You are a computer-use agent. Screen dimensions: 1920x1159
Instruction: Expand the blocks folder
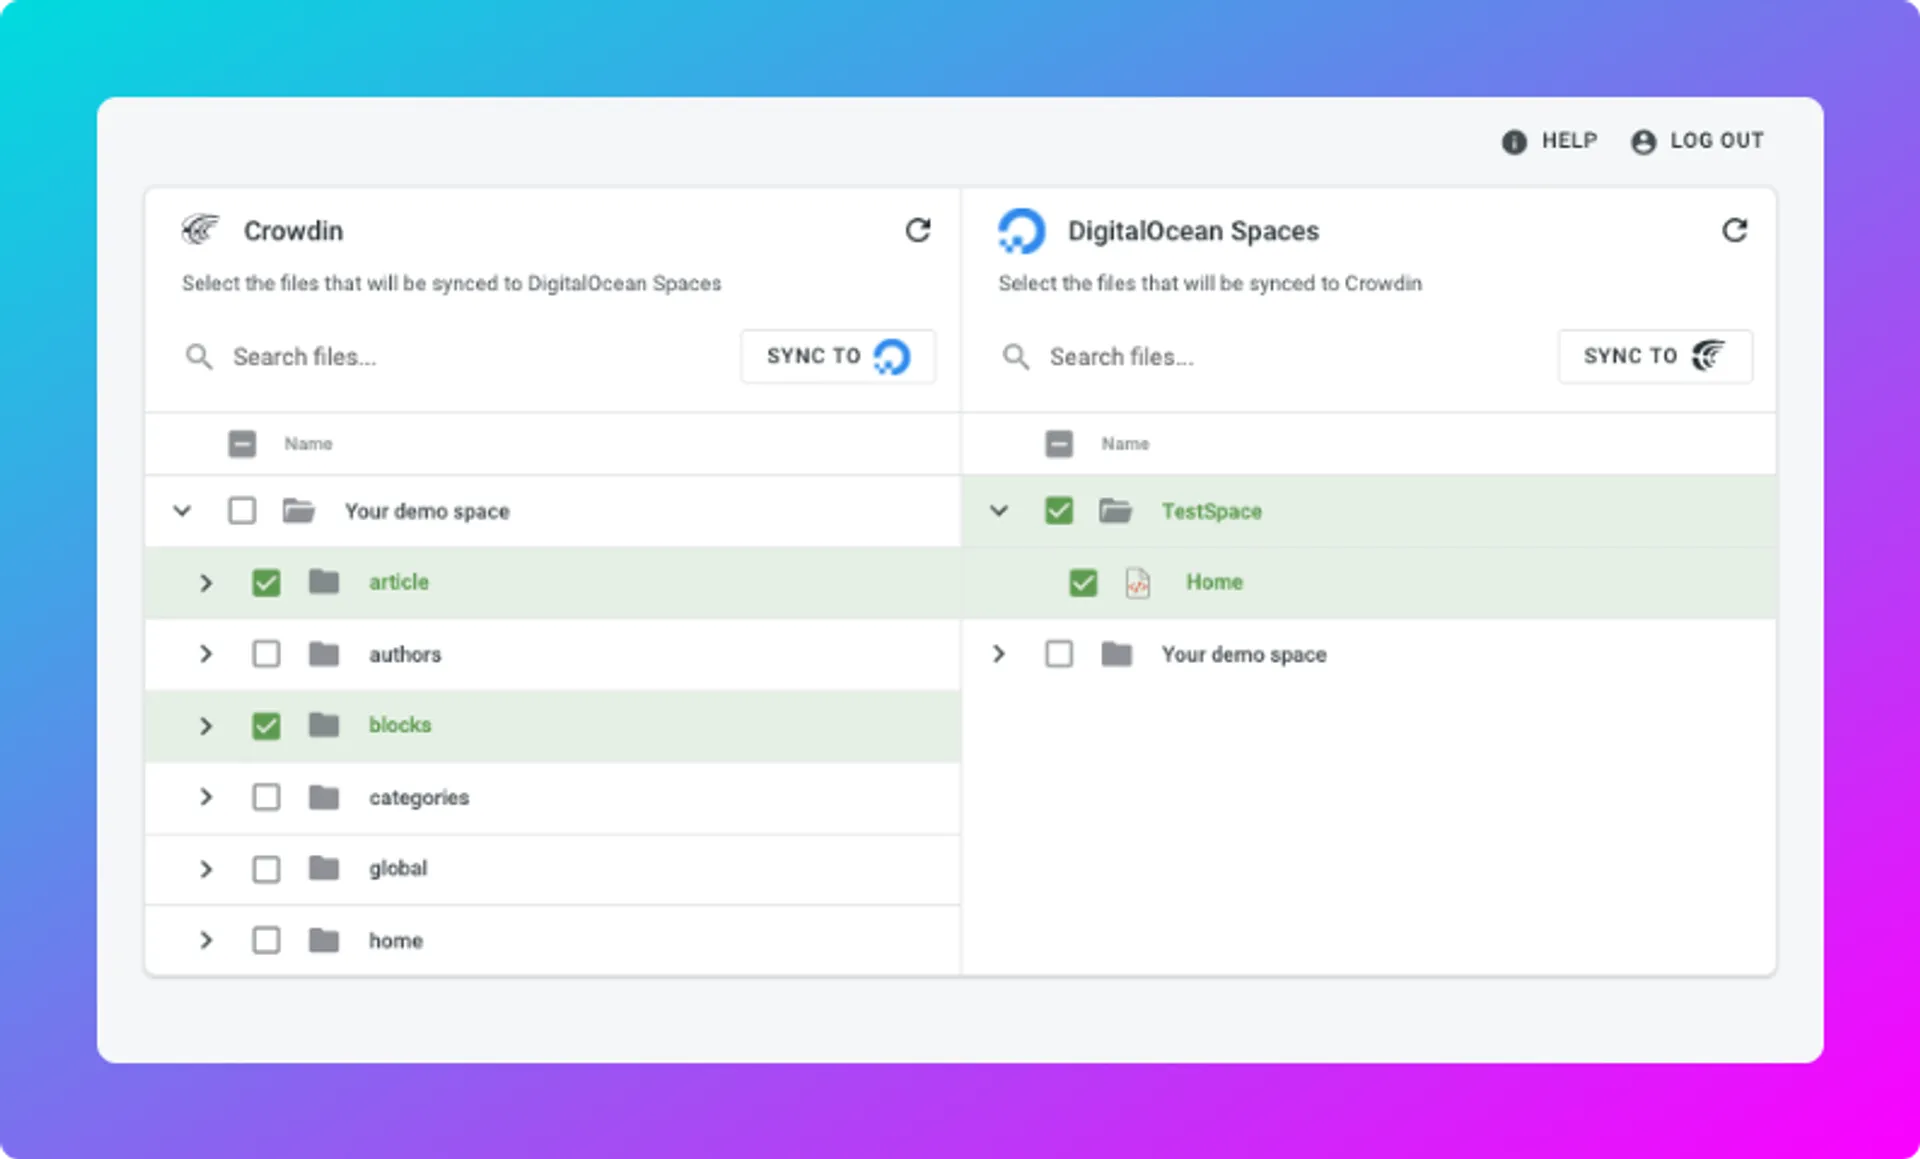point(206,726)
